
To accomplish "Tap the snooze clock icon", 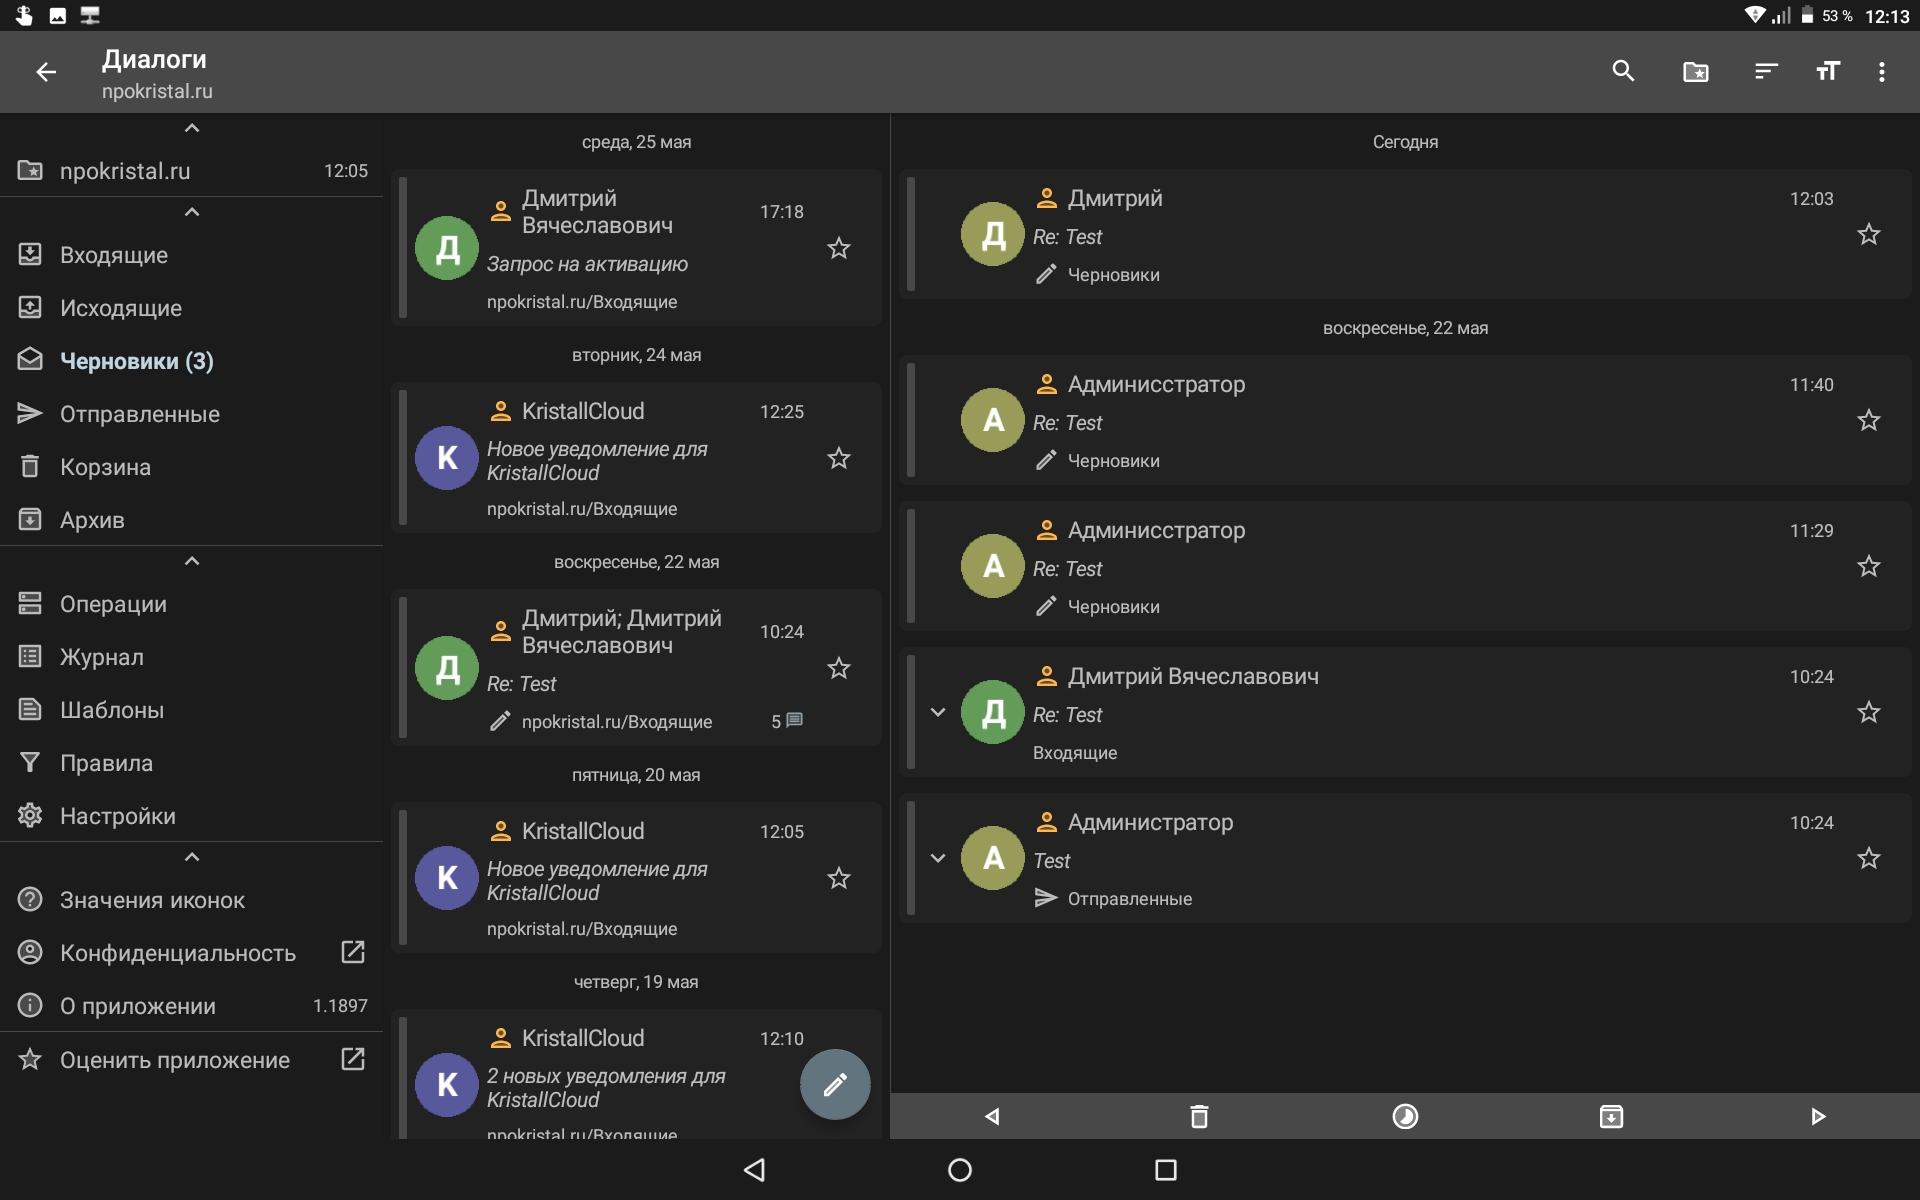I will [1405, 1116].
